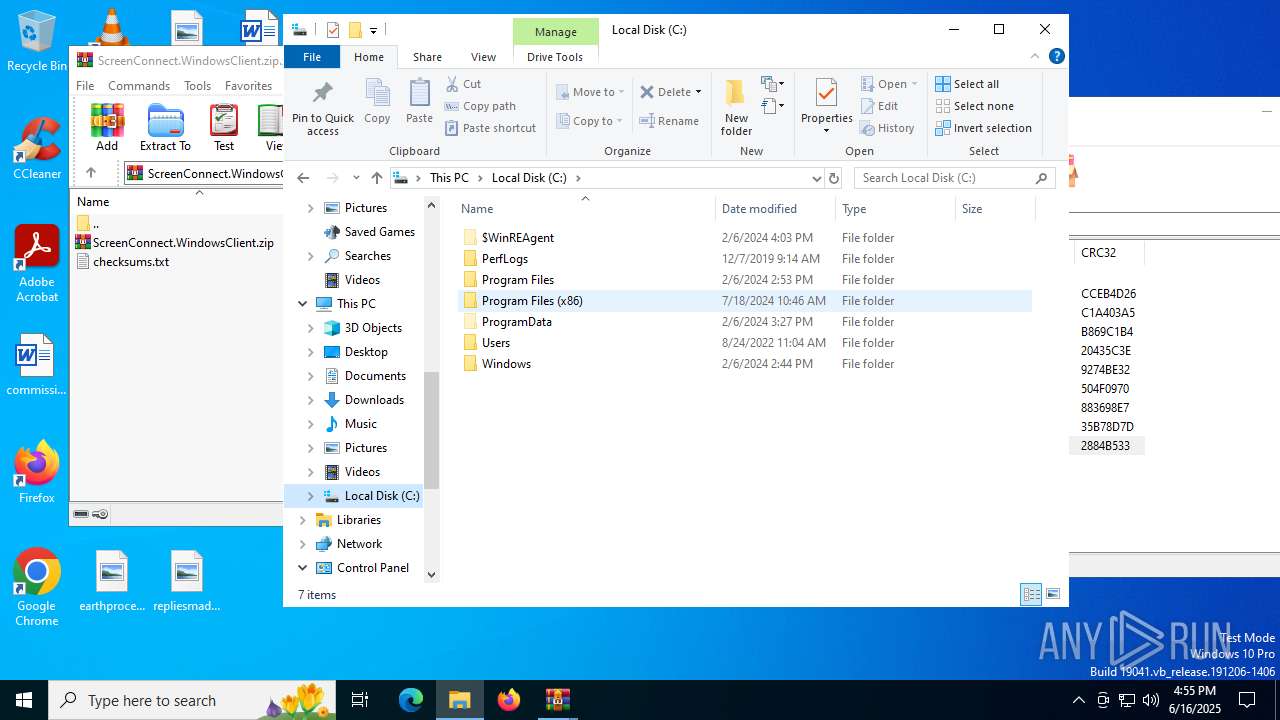Select ScreenConnect.WindowsClient.zip in WinRAR list
This screenshot has height=720, width=1280.
click(x=176, y=243)
